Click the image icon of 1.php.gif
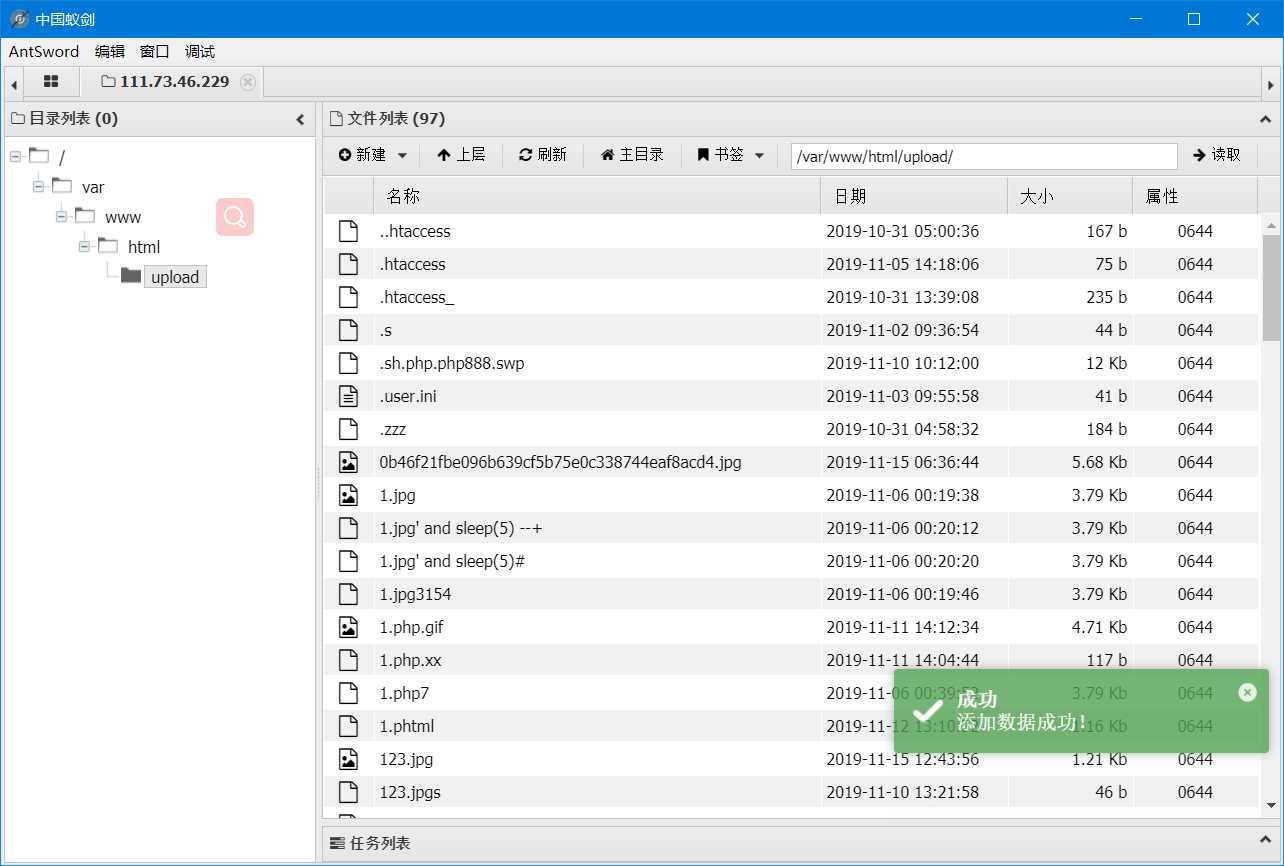Viewport: 1284px width, 866px height. [348, 627]
